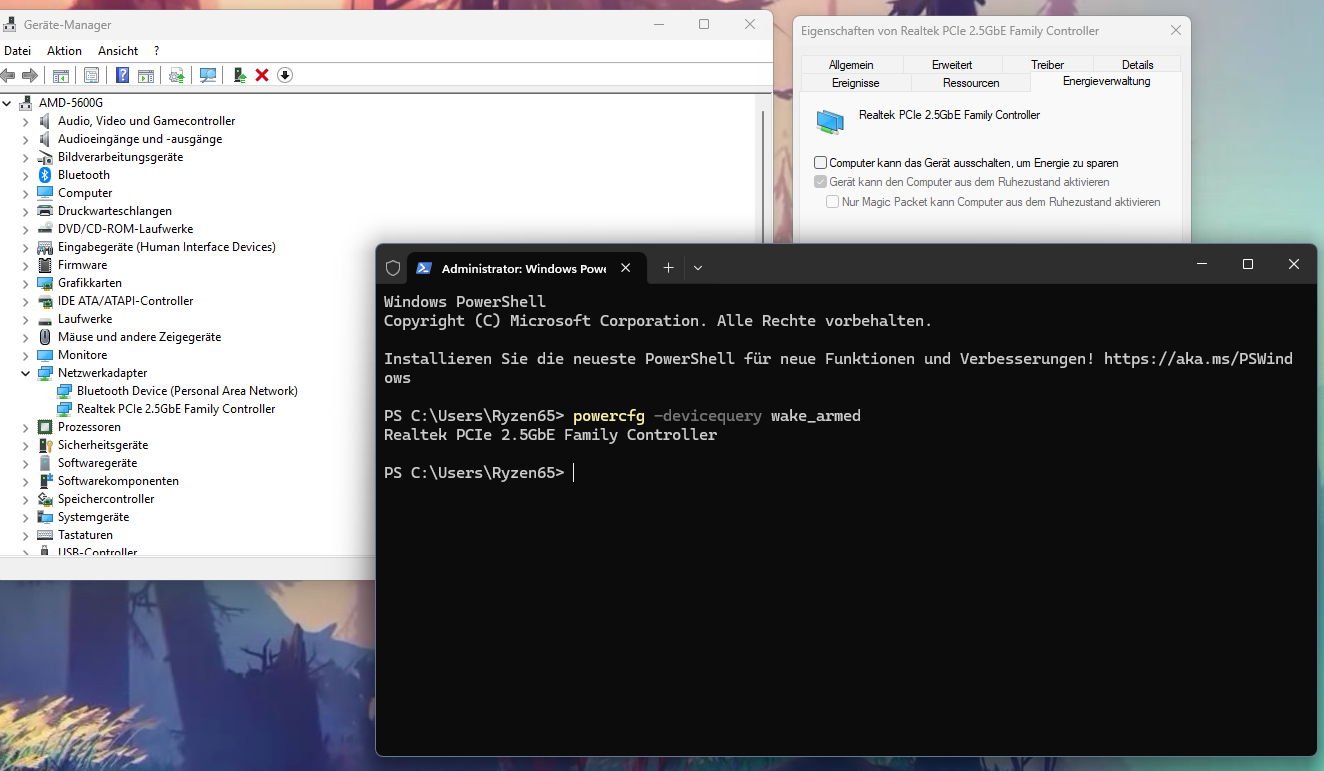Switch to the Treiber tab
This screenshot has height=771, width=1324.
click(1047, 65)
